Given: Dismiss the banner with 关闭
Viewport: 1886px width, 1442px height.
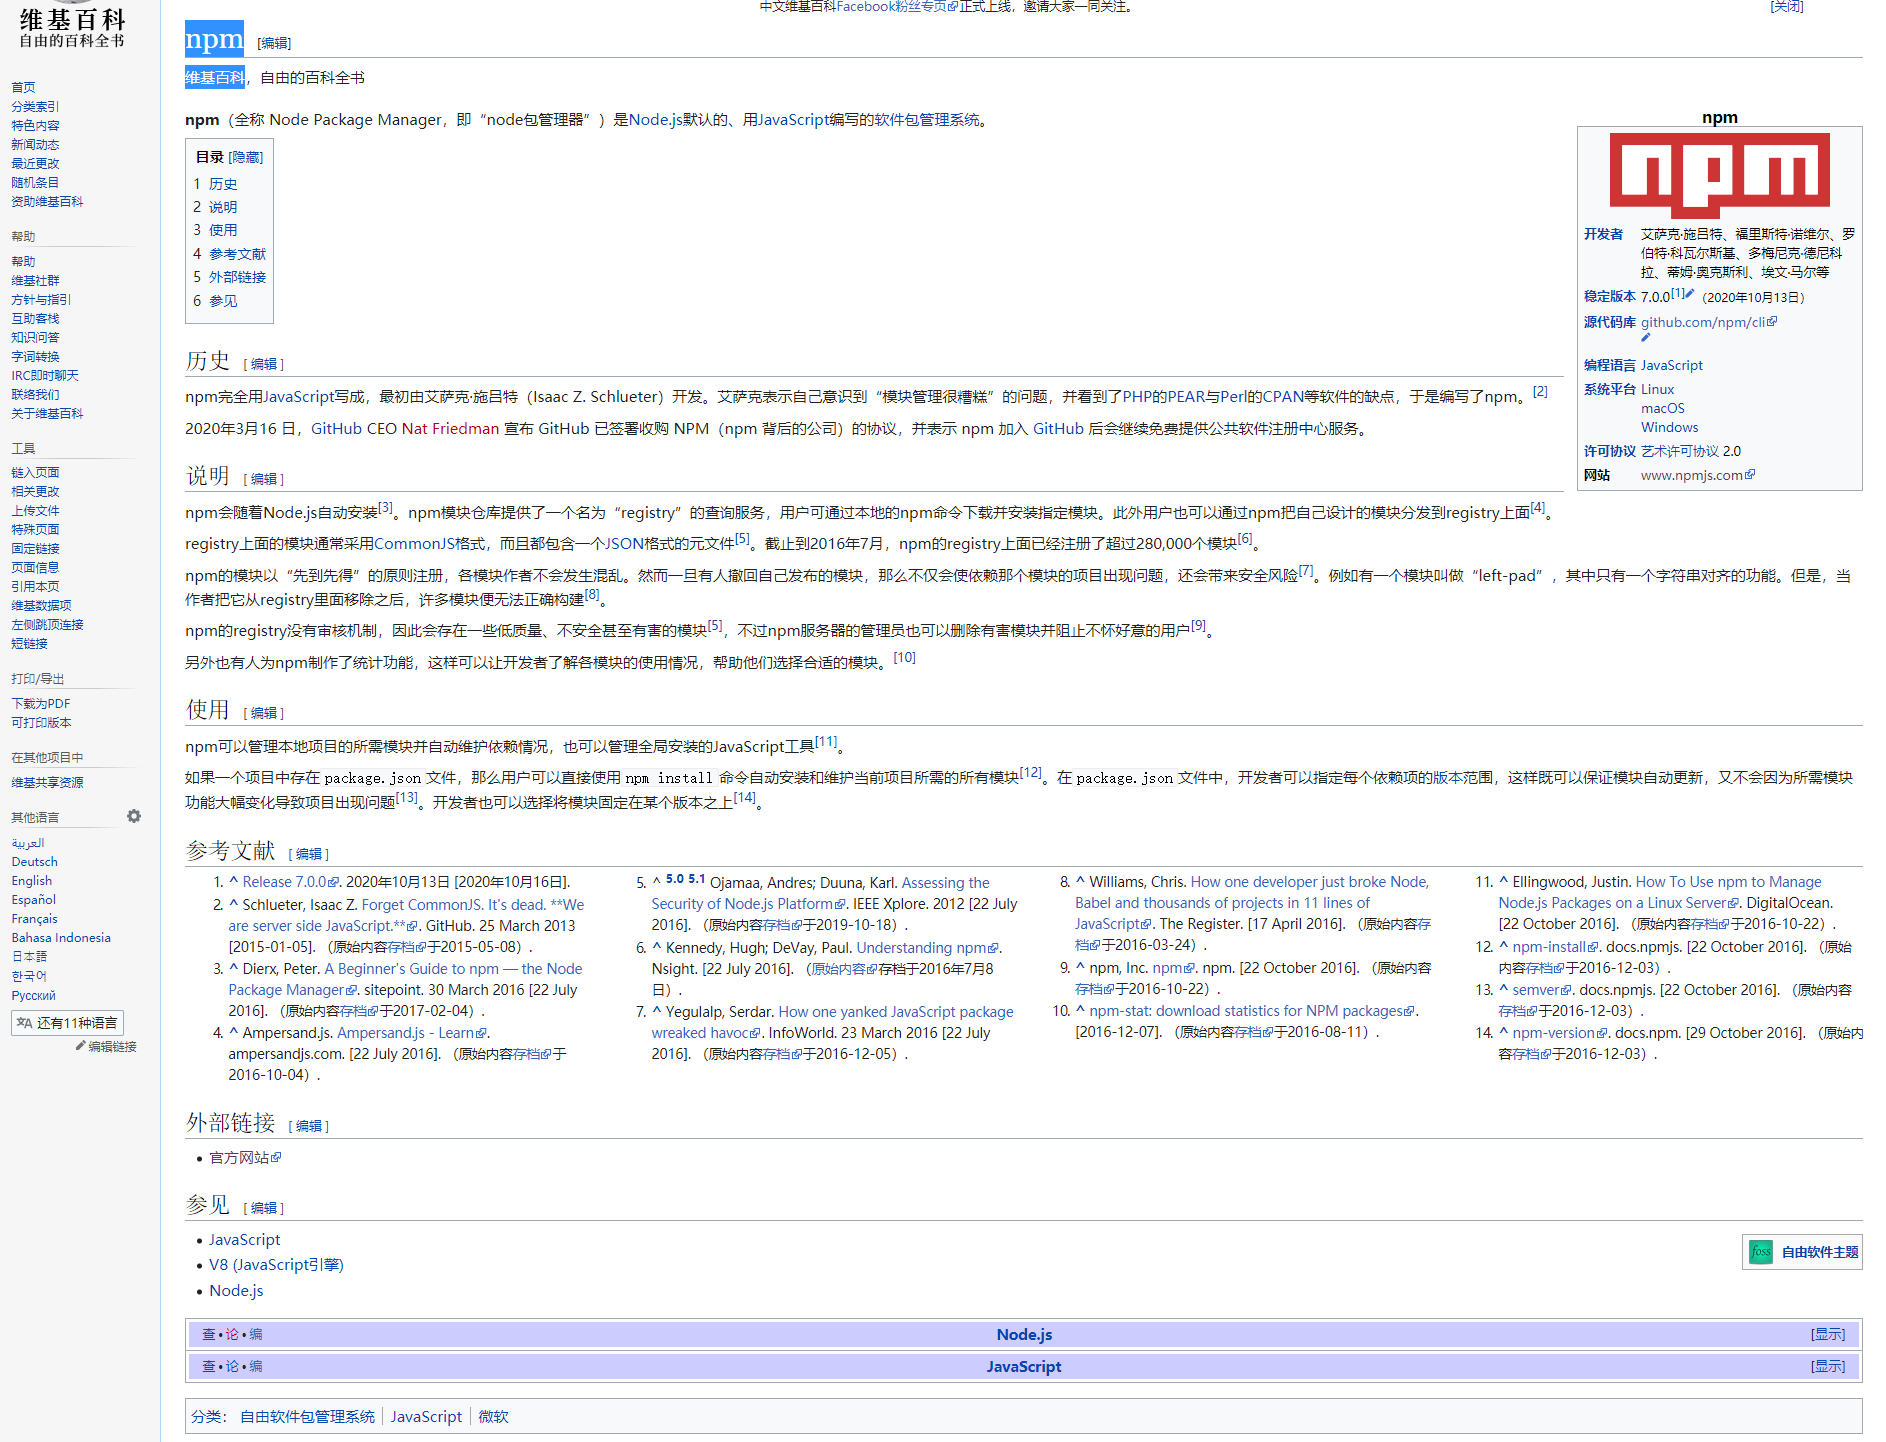Looking at the screenshot, I should (1787, 6).
